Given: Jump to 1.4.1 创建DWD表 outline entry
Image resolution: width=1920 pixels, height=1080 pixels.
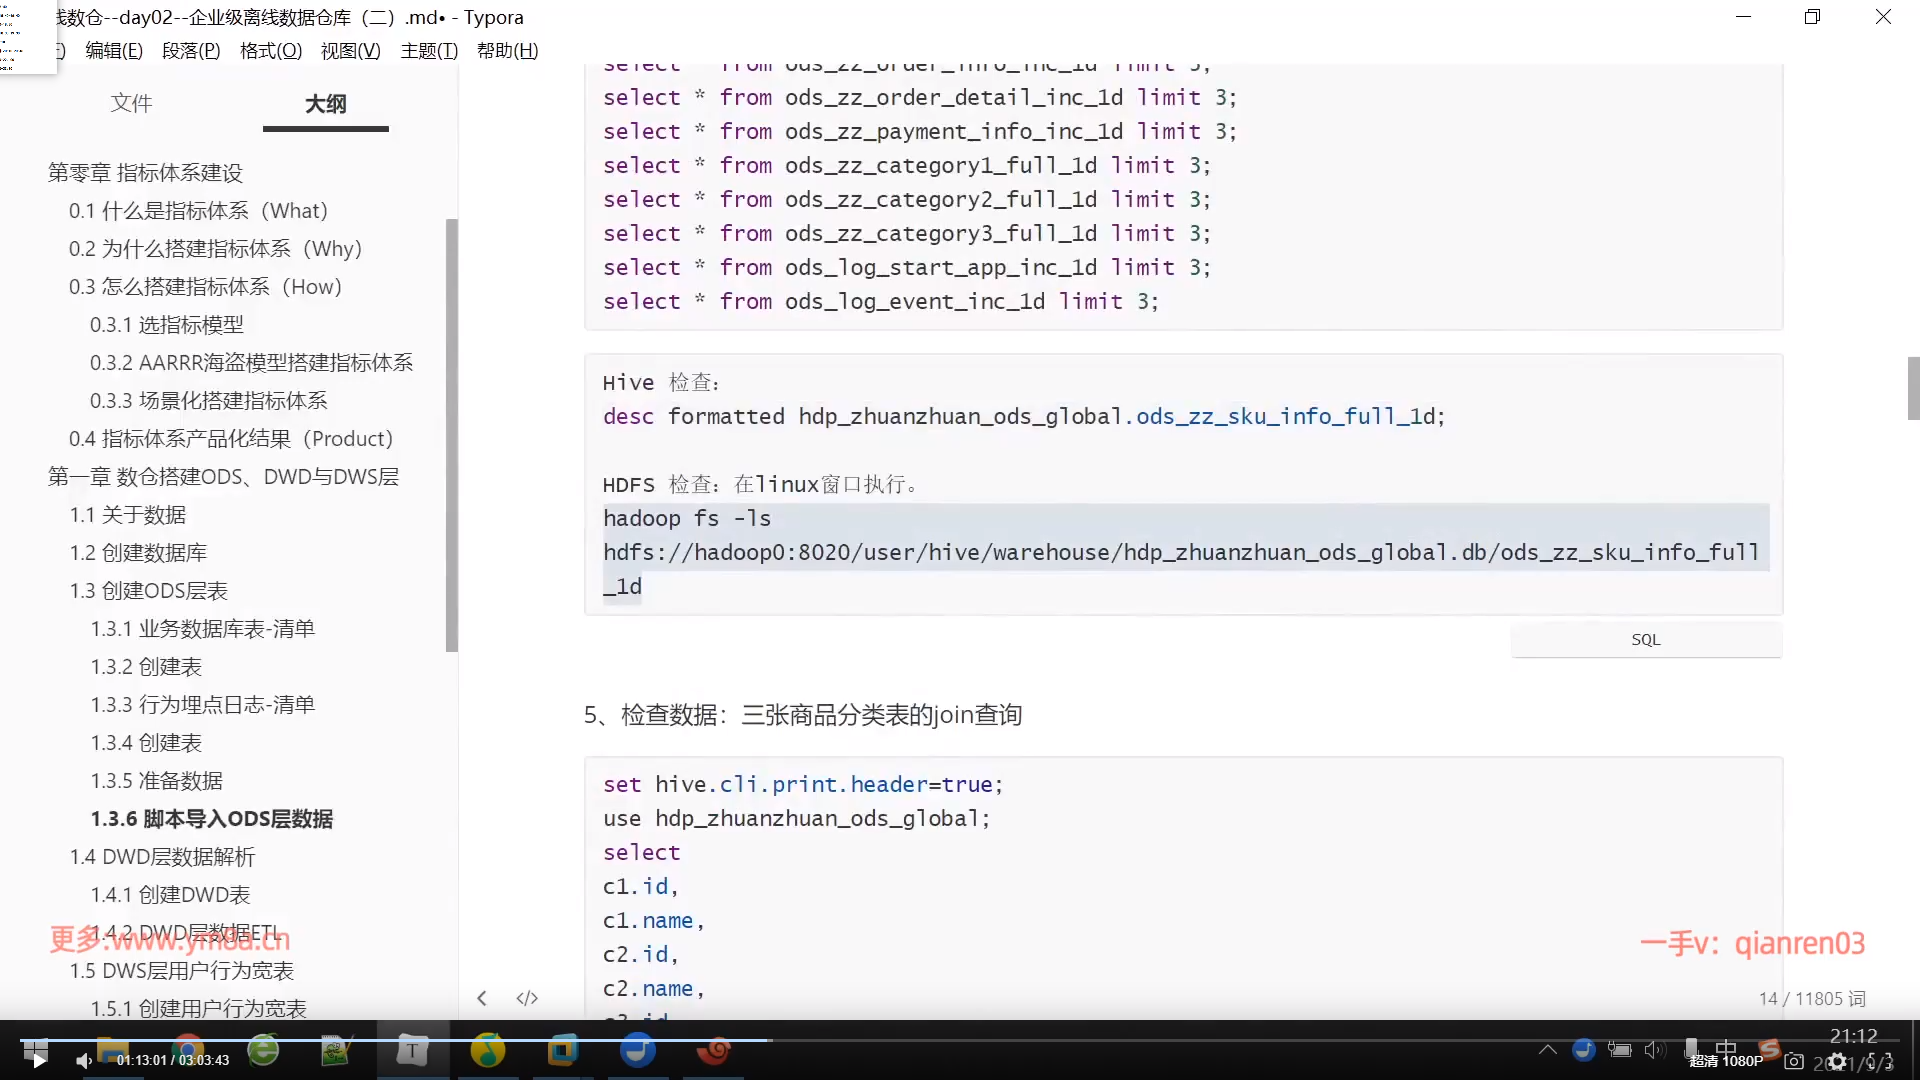Looking at the screenshot, I should click(x=170, y=895).
